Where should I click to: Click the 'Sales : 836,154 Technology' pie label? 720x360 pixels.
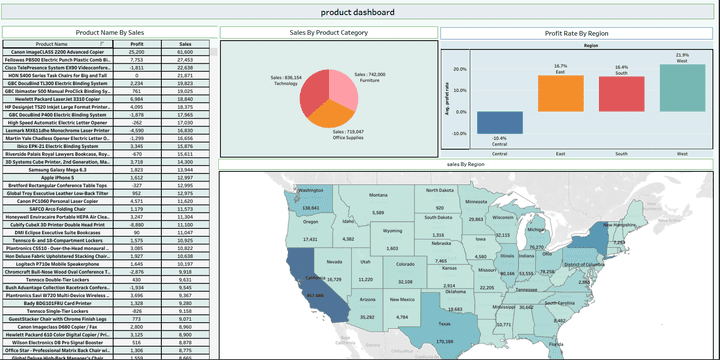click(x=286, y=81)
